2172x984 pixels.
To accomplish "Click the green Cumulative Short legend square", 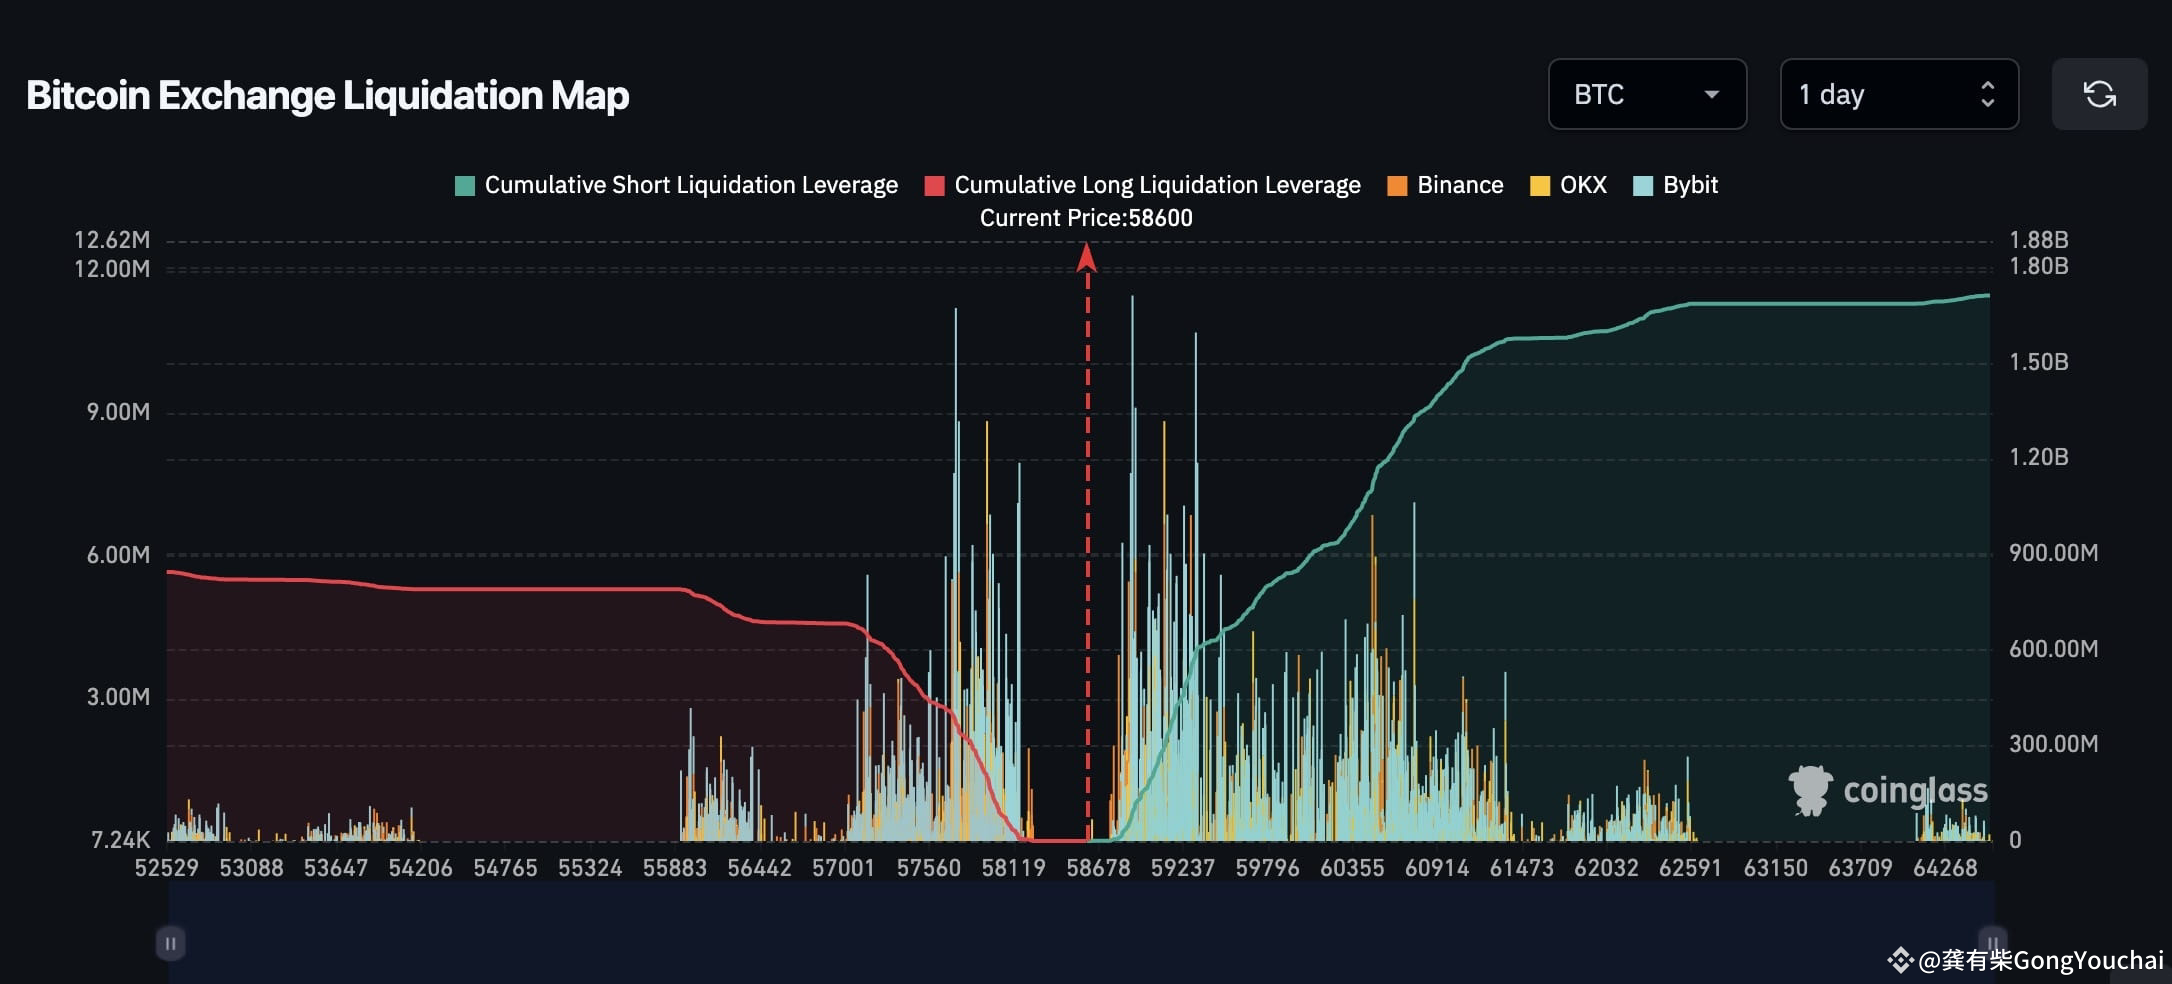I will 464,185.
